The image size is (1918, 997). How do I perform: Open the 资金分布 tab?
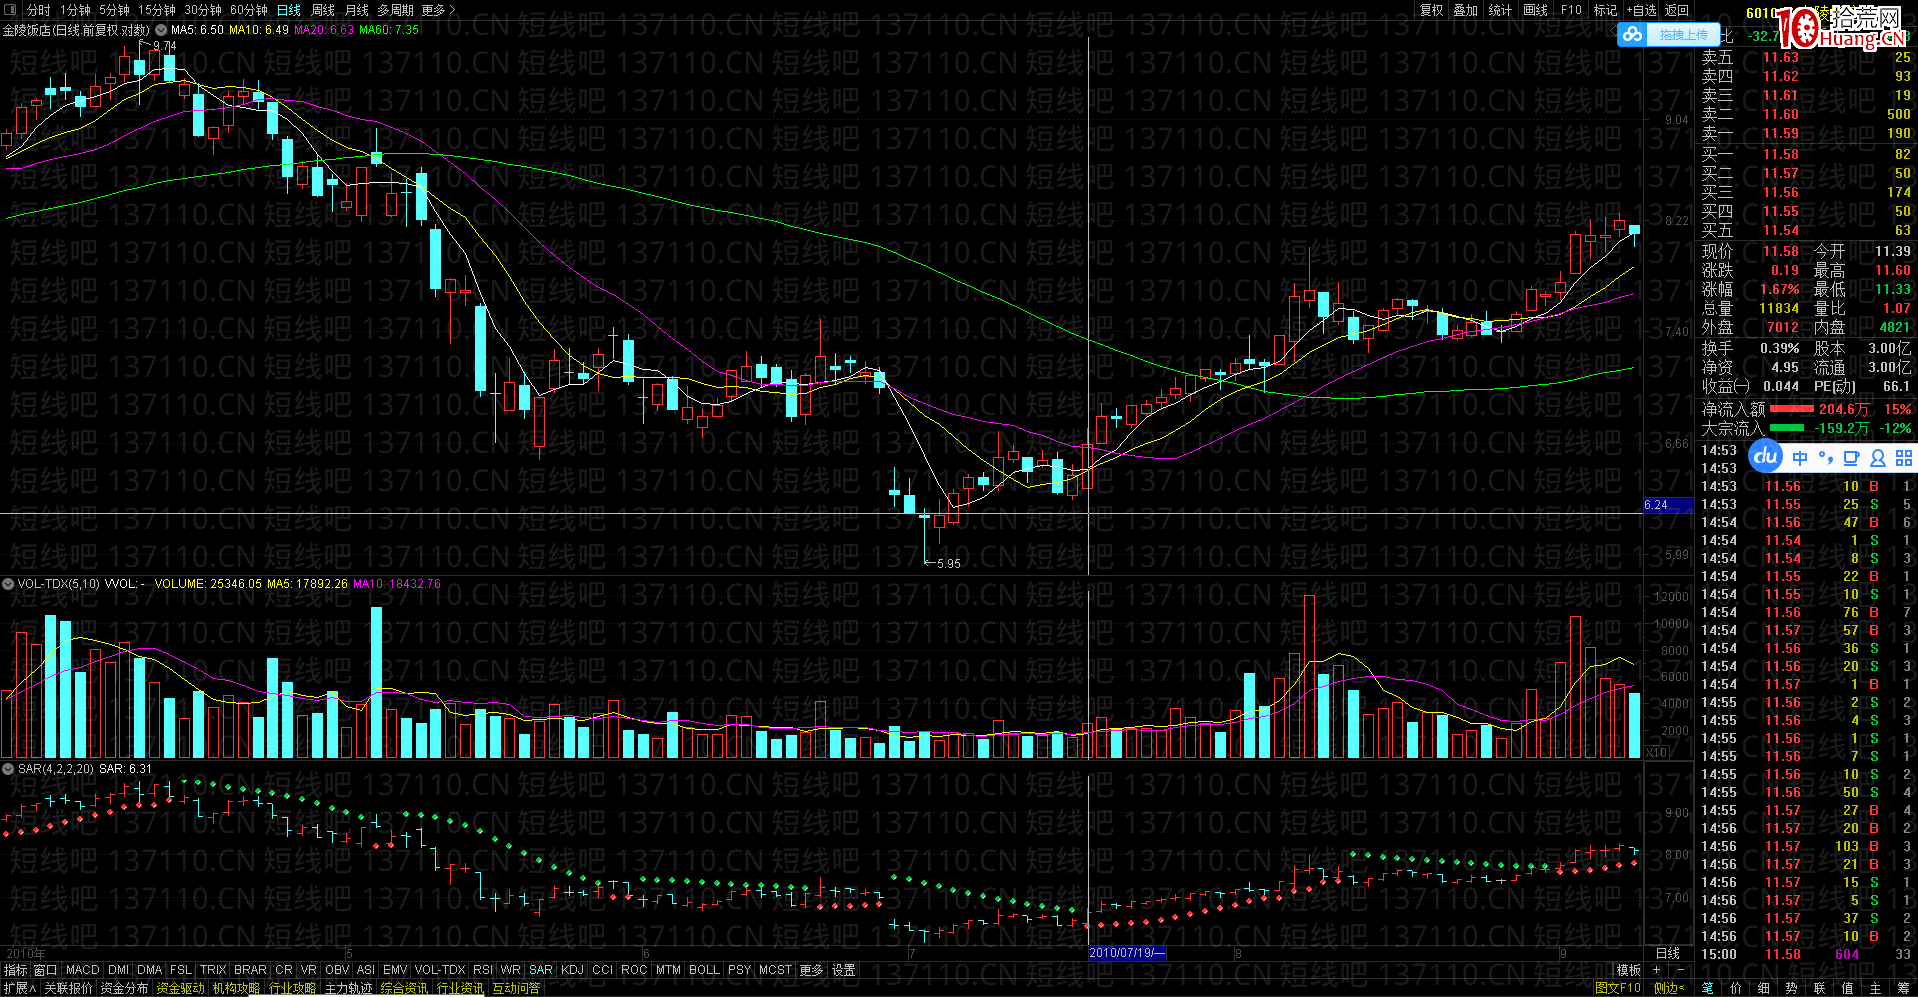tap(124, 988)
